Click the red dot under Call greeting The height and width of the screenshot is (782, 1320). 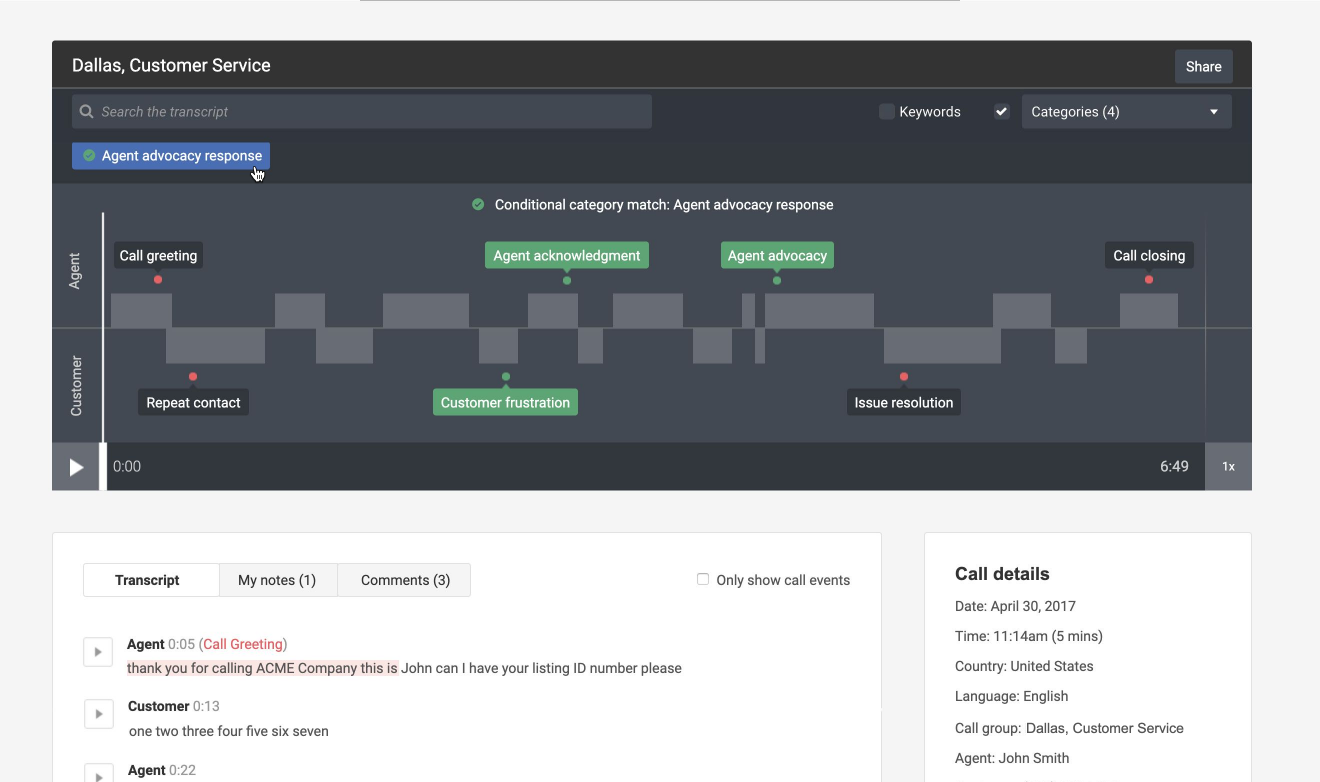pyautogui.click(x=158, y=280)
